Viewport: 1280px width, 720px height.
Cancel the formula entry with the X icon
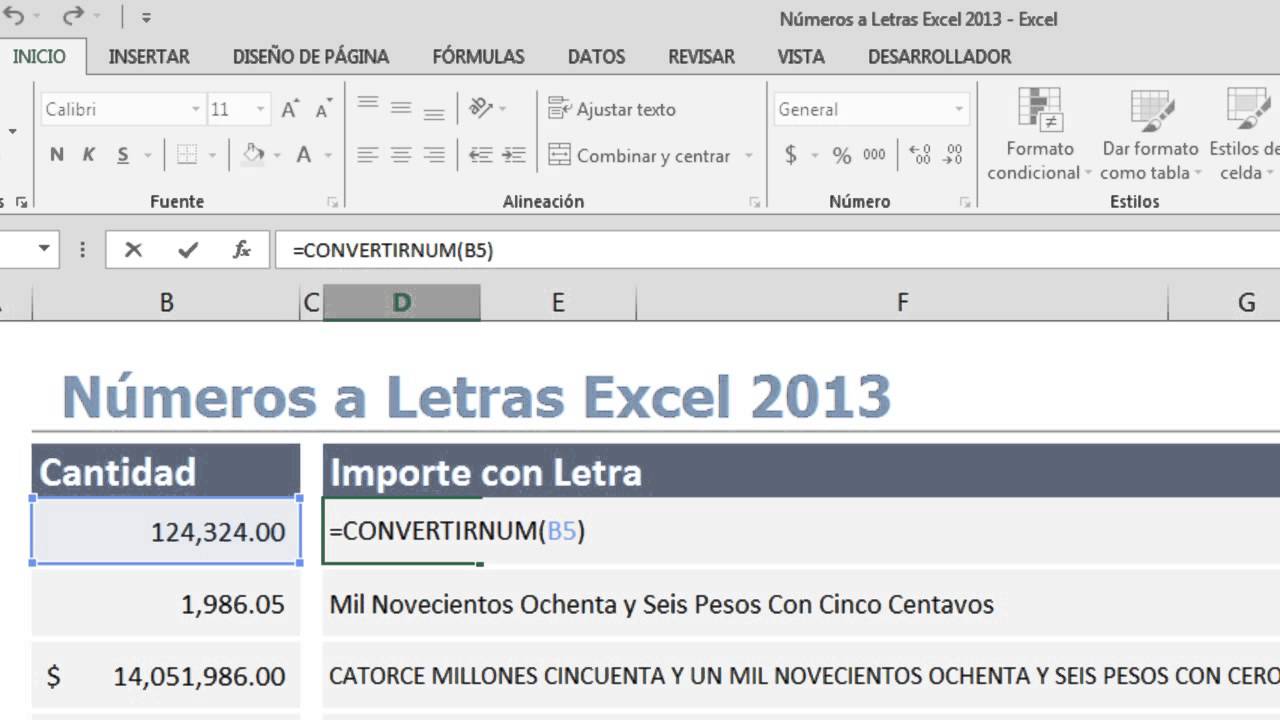(133, 250)
